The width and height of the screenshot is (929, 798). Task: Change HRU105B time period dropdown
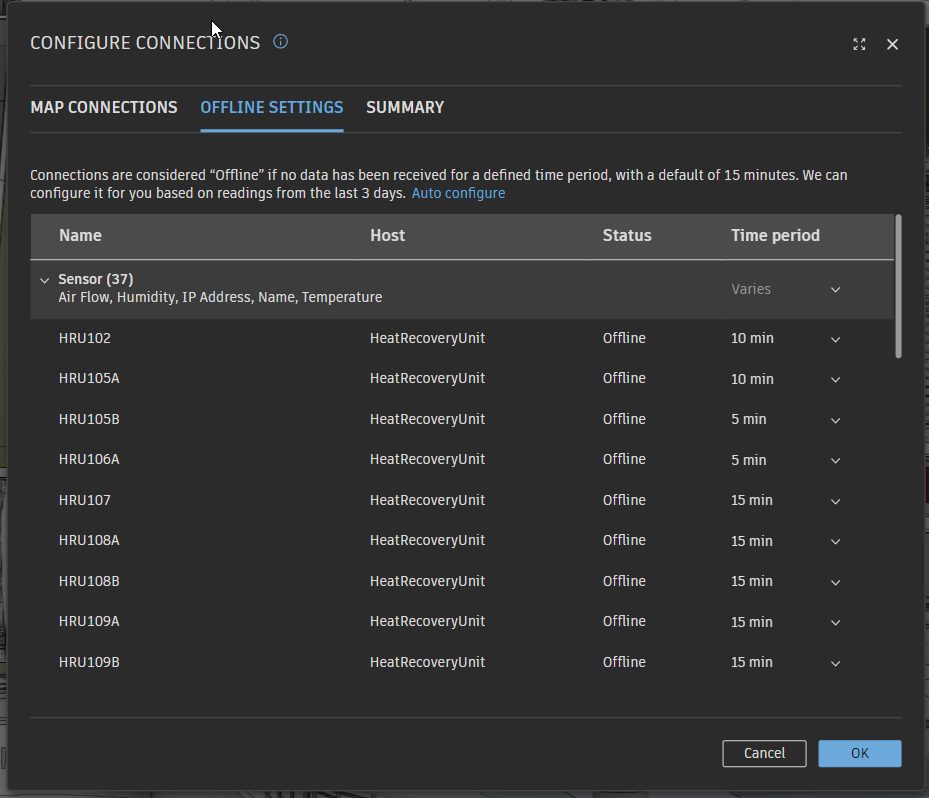point(835,420)
